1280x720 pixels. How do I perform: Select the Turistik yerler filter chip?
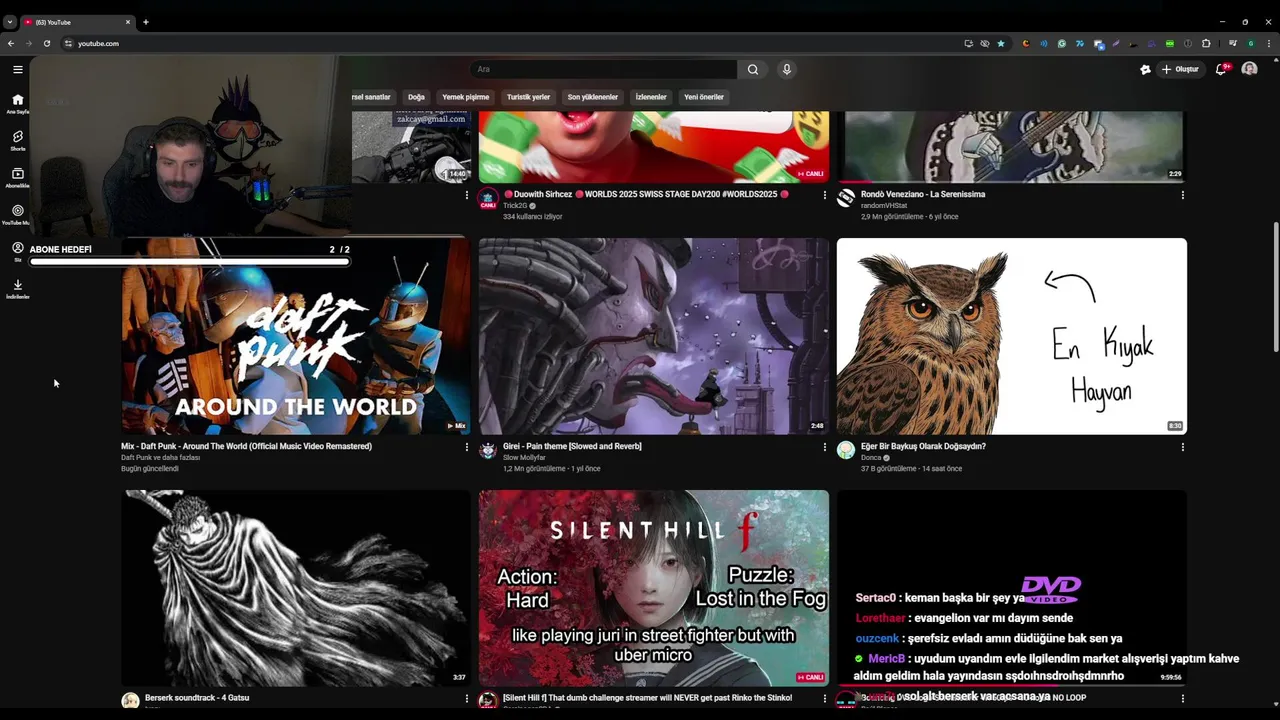(528, 97)
